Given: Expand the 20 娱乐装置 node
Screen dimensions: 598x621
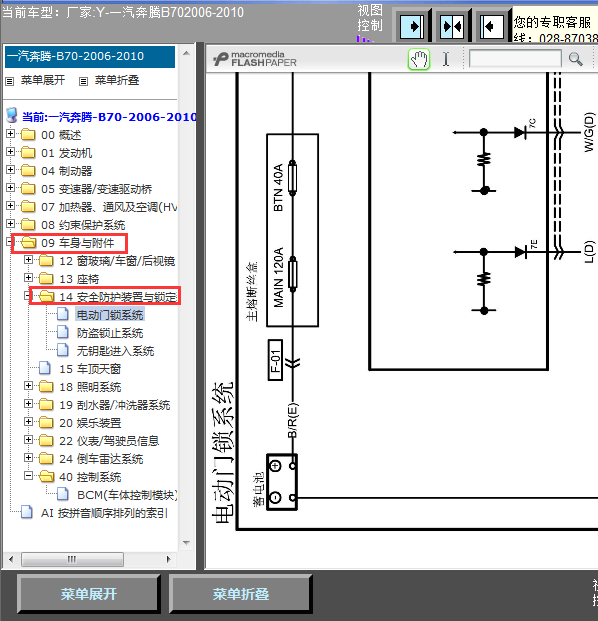Looking at the screenshot, I should pyautogui.click(x=28, y=421).
